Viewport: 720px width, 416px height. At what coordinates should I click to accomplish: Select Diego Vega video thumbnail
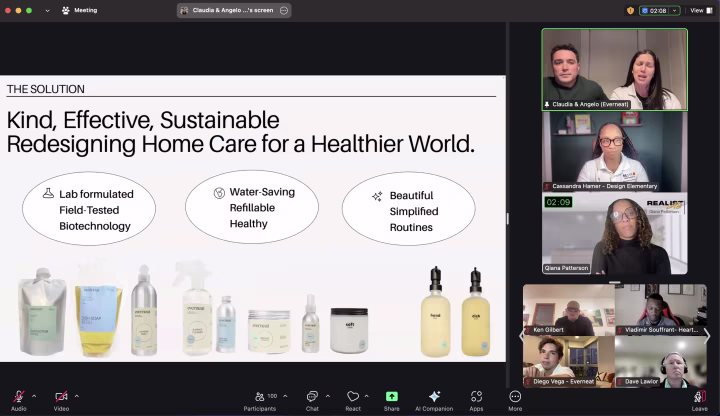point(569,361)
